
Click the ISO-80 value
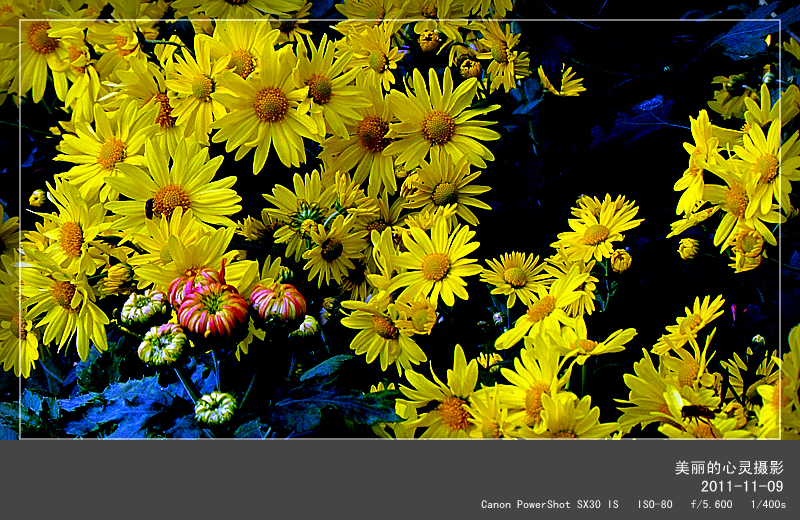pyautogui.click(x=655, y=504)
